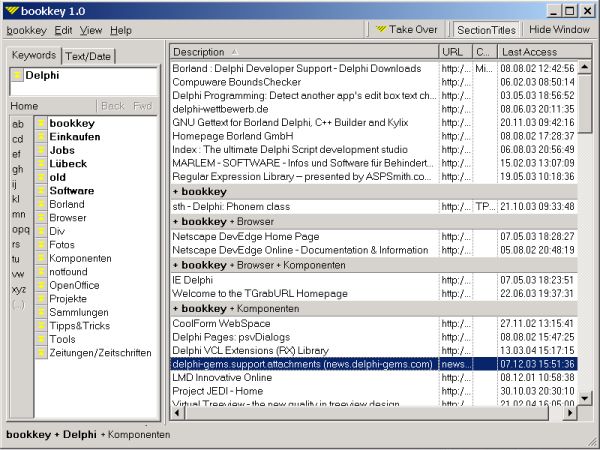Viewport: 600px width, 450px height.
Task: Click the keyword icon beside Div
Action: click(41, 231)
